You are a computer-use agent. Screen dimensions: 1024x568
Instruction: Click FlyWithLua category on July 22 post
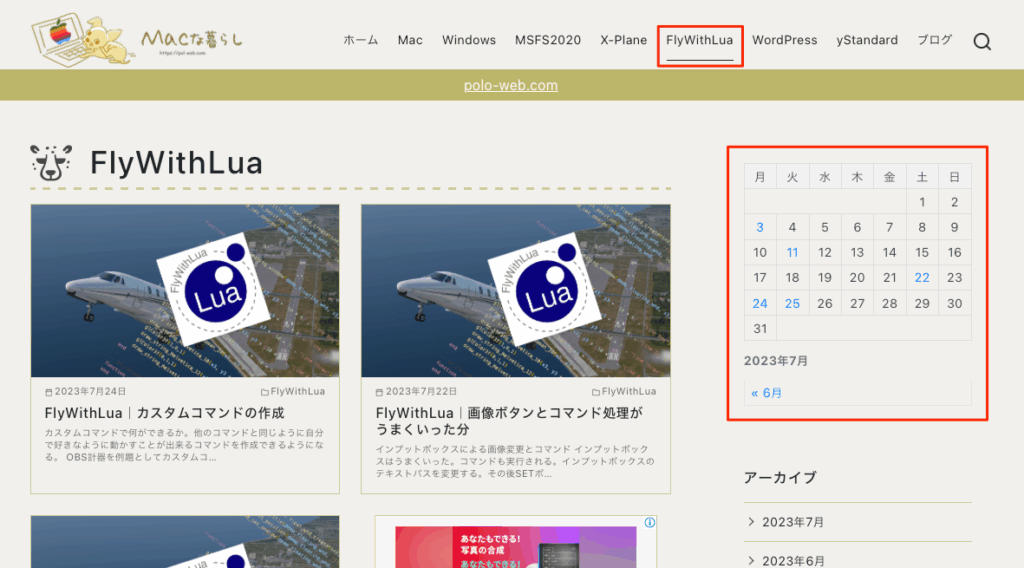624,392
